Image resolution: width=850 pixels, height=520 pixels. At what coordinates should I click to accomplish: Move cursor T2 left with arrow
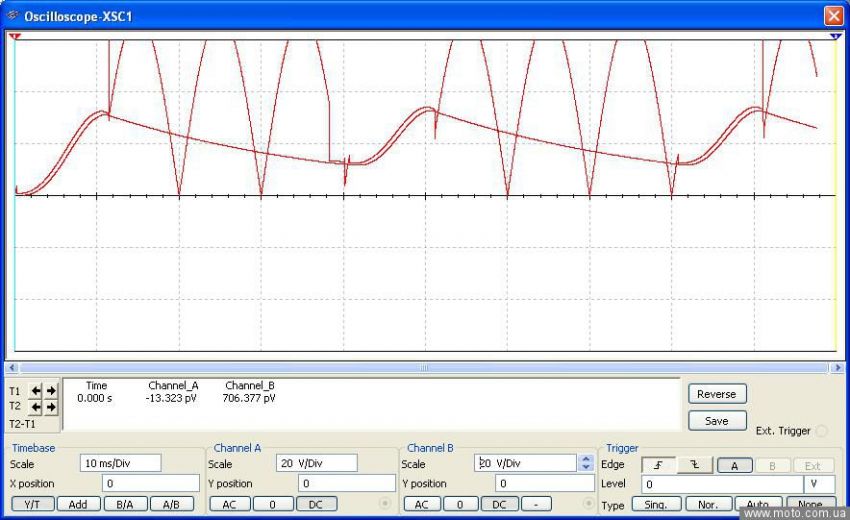(37, 408)
